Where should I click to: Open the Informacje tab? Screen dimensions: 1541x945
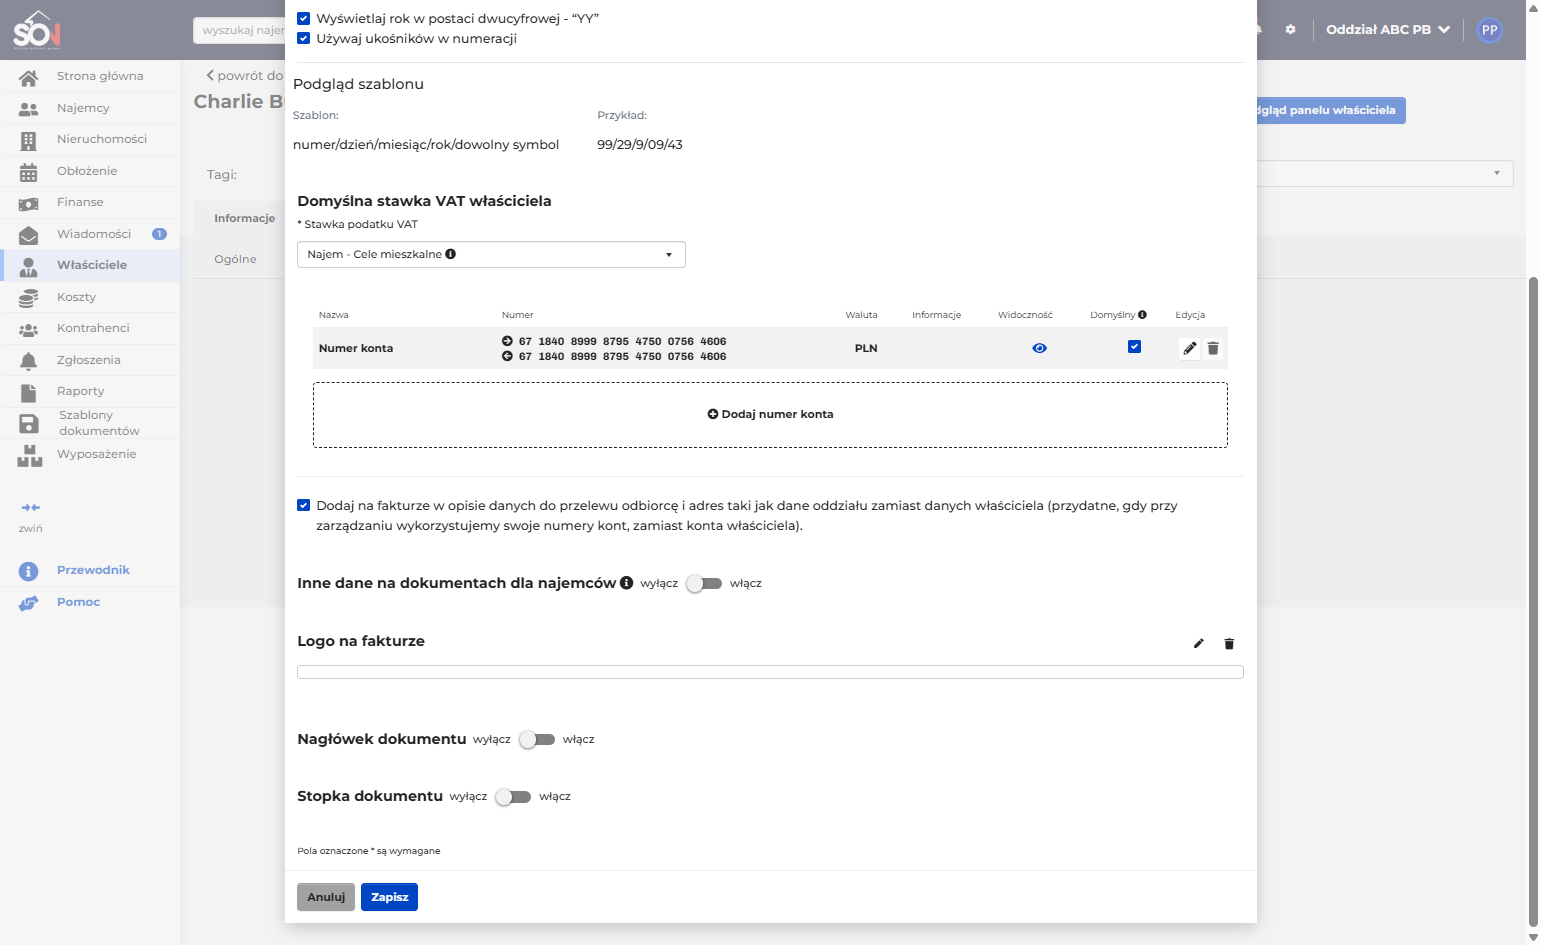[x=244, y=218]
